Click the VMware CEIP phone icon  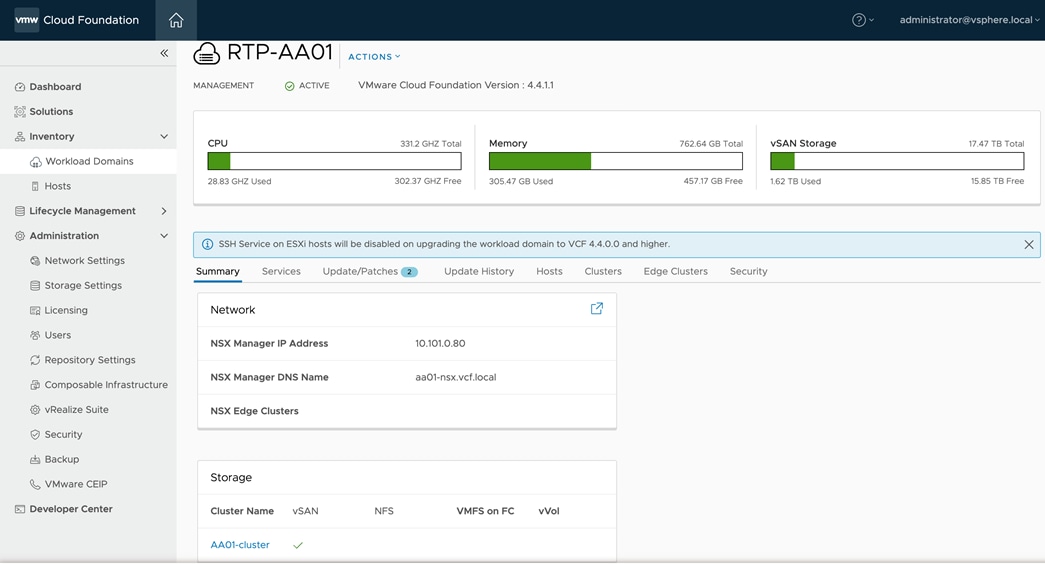pos(35,484)
